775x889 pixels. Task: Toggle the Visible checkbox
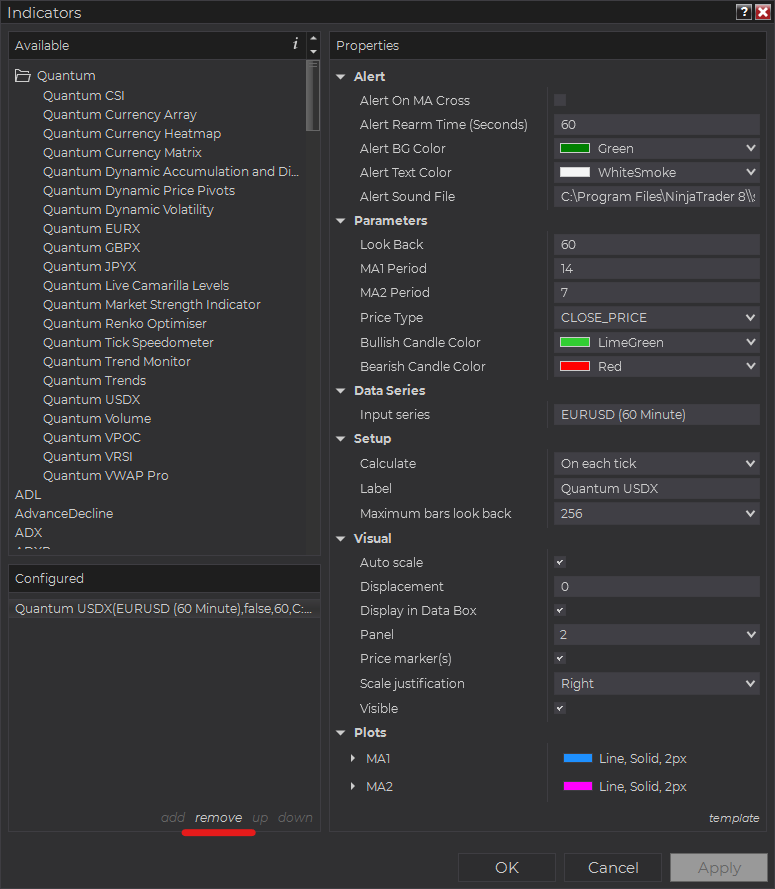(560, 708)
